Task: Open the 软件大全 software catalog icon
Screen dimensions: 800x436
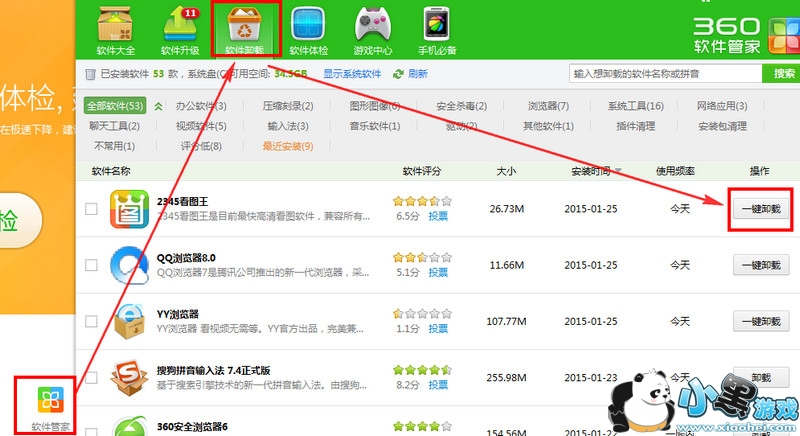Action: point(116,31)
